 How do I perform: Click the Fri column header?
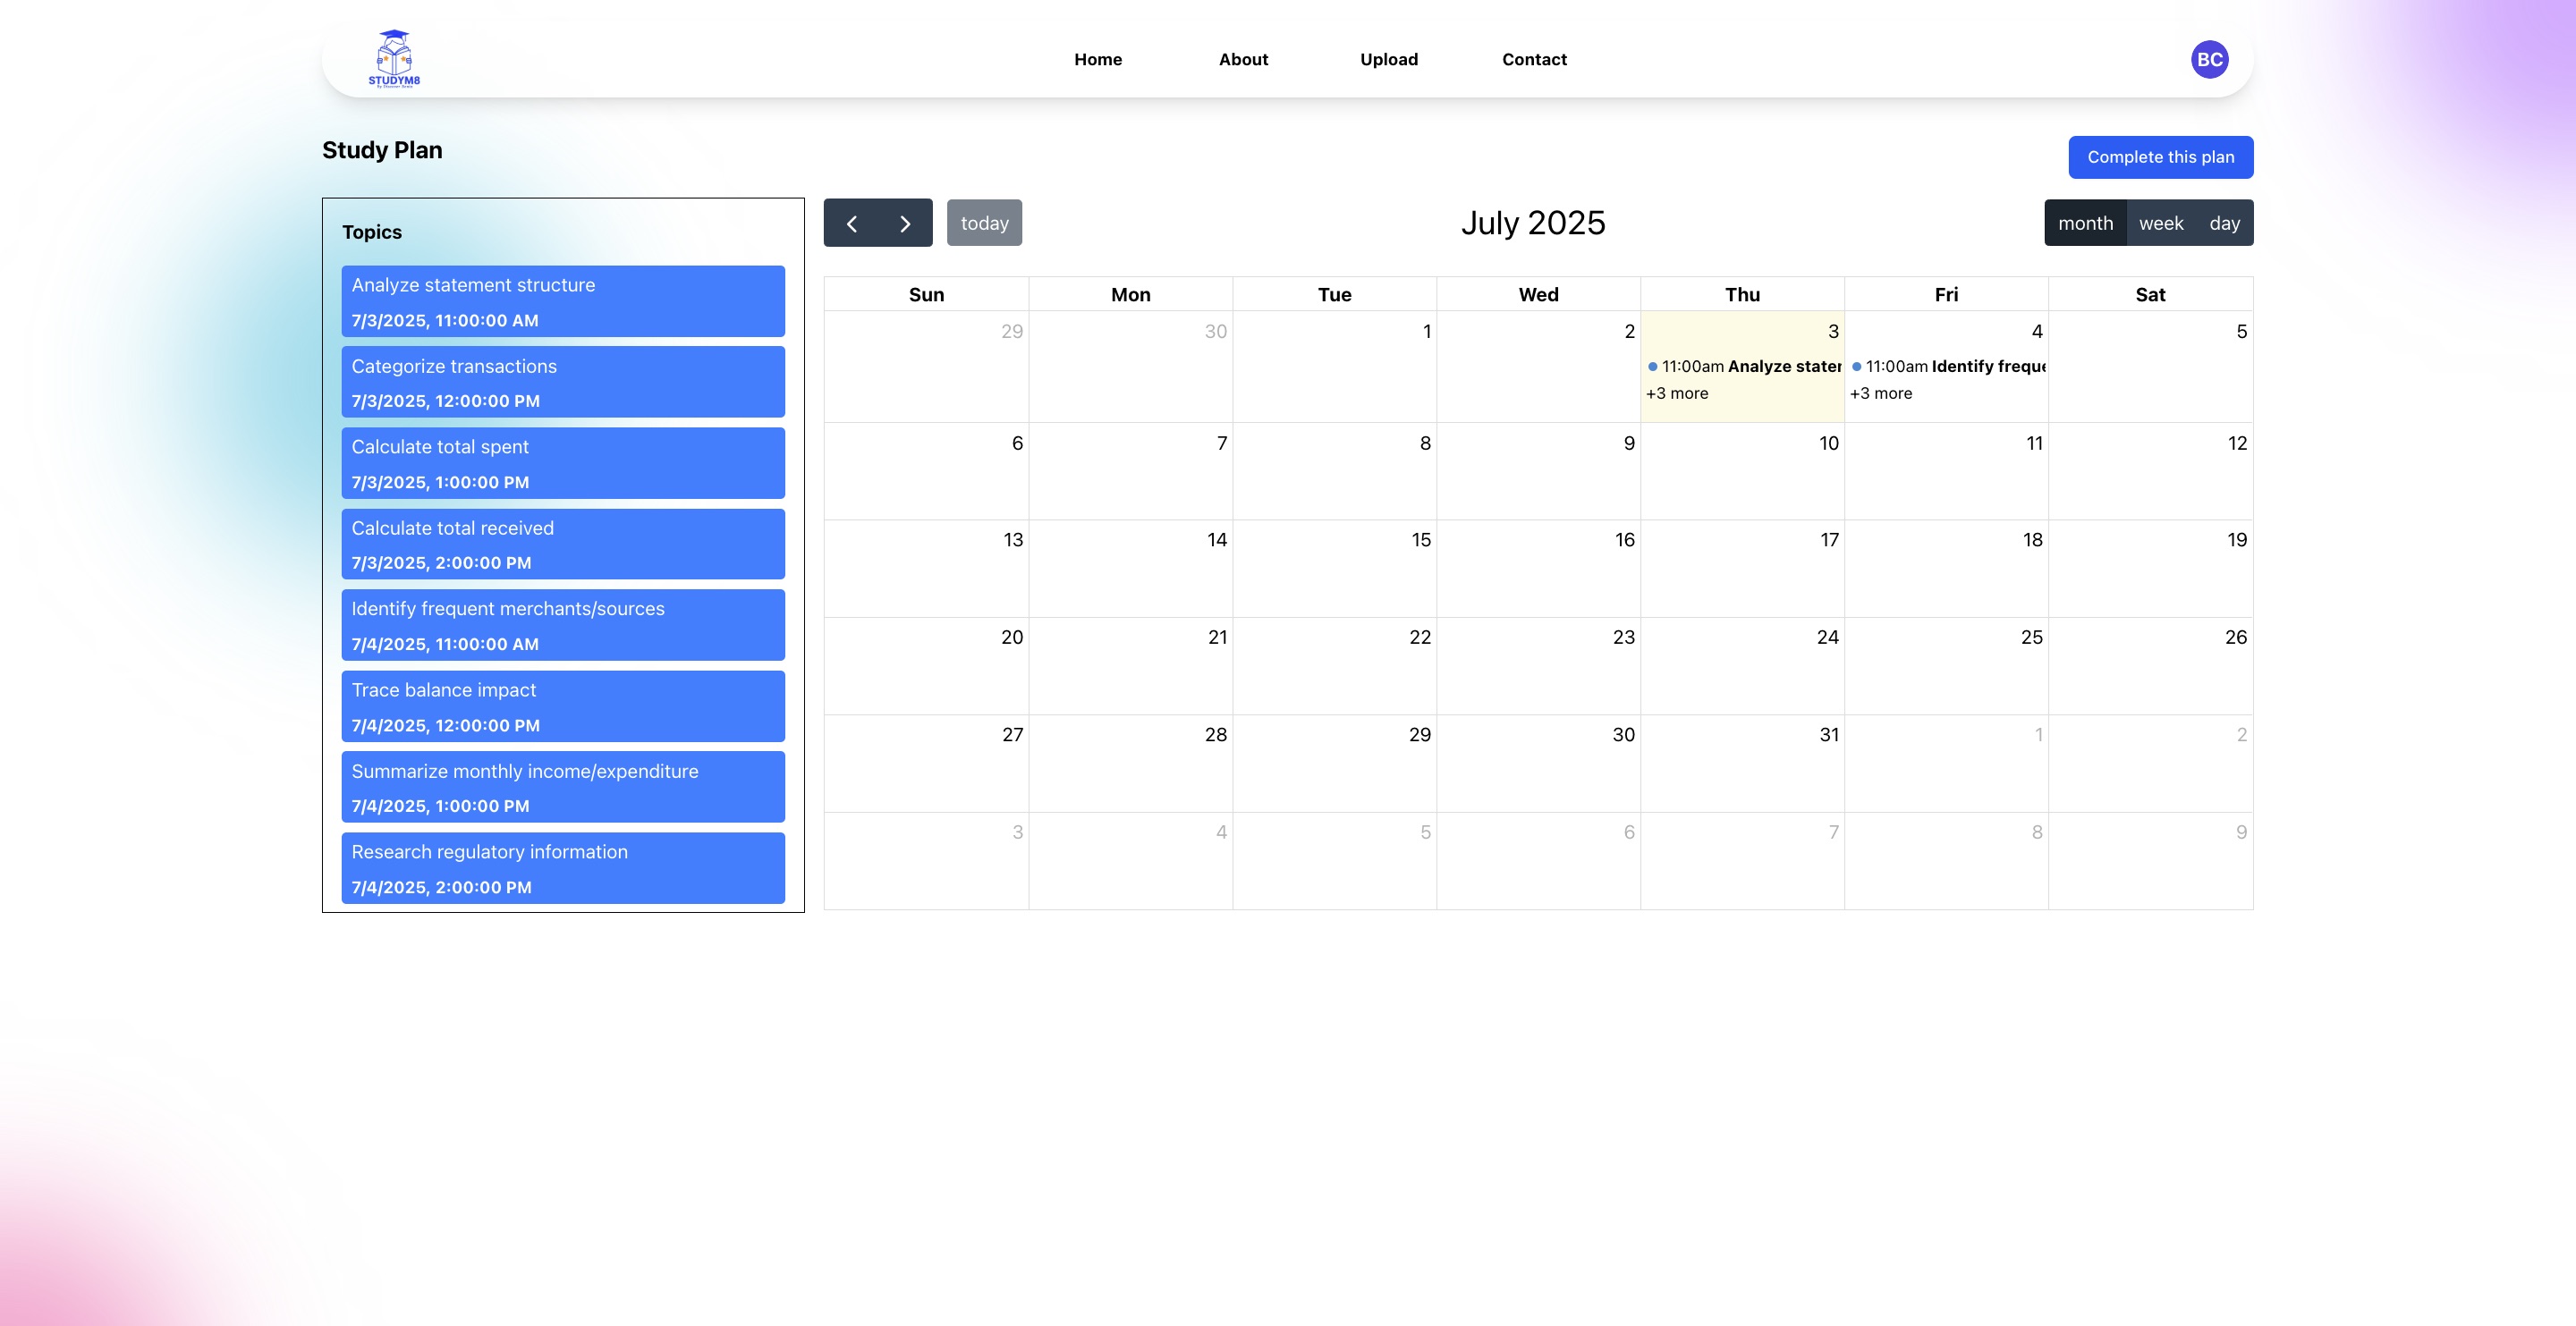pyautogui.click(x=1946, y=294)
